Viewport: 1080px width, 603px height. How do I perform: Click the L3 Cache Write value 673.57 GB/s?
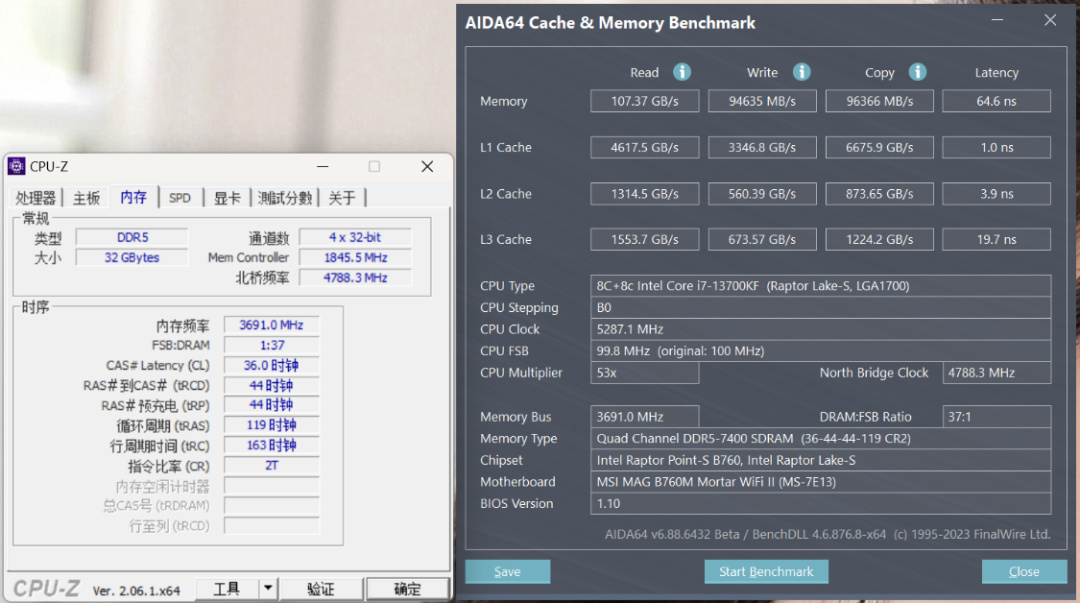(762, 240)
